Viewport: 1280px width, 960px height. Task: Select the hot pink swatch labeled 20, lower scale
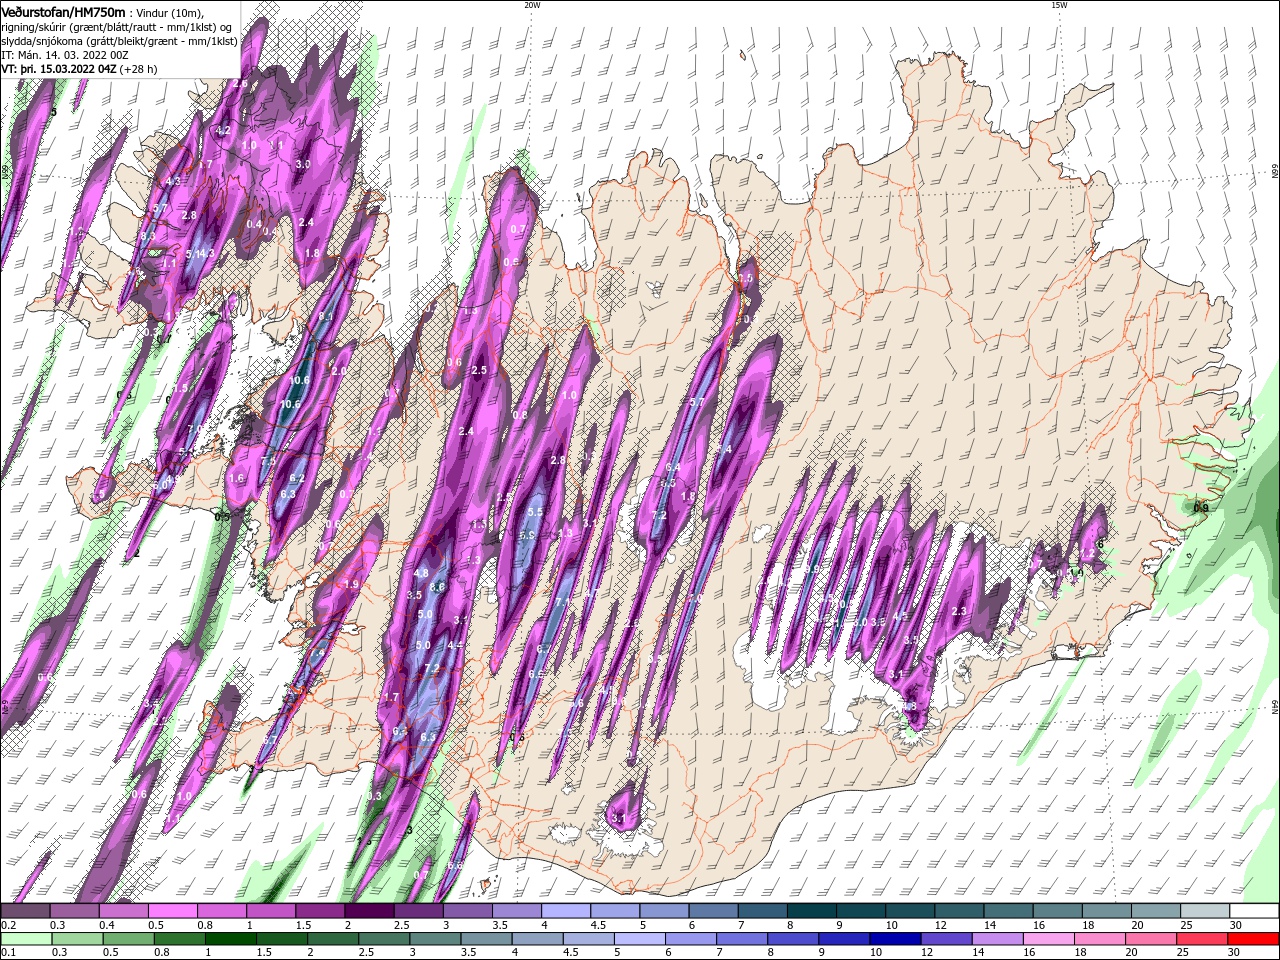click(1152, 939)
